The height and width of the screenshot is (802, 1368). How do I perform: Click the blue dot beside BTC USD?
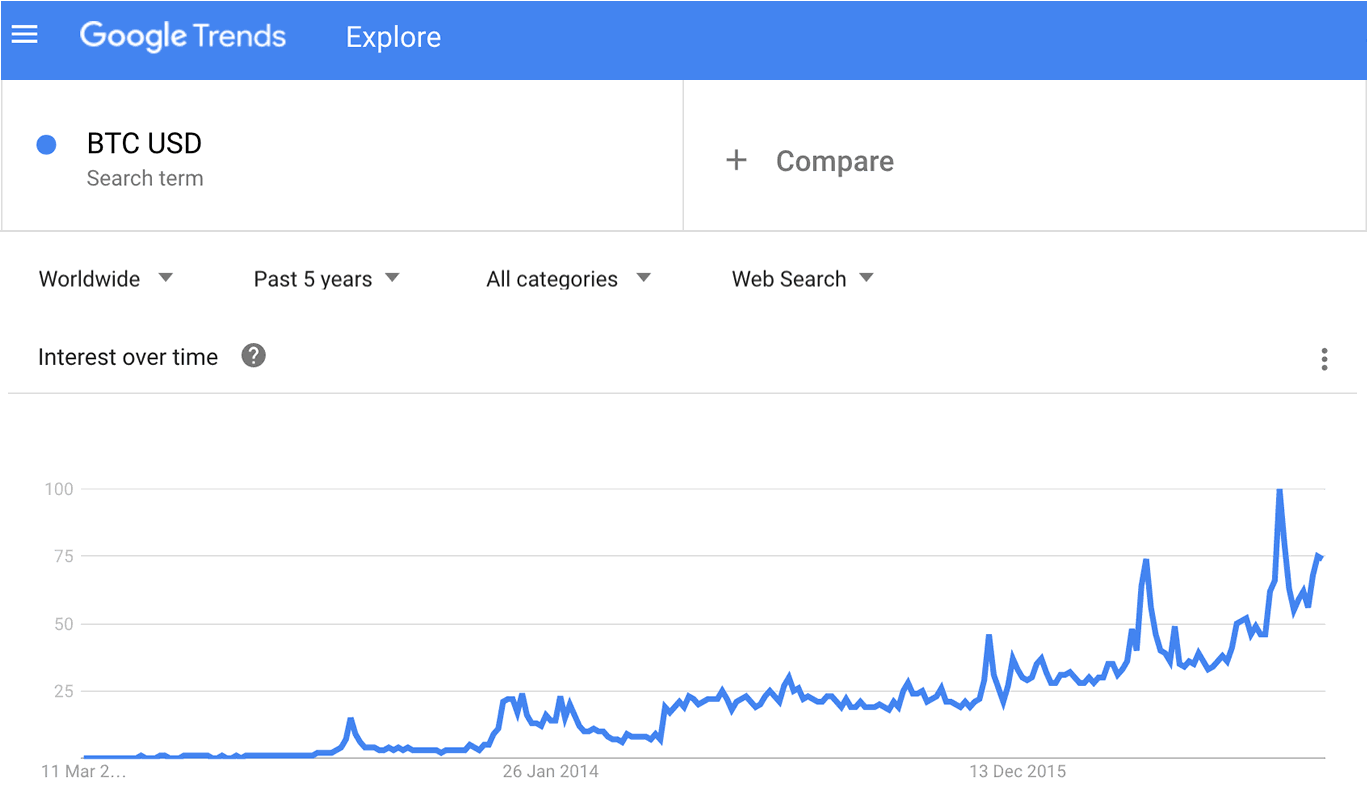[x=46, y=145]
